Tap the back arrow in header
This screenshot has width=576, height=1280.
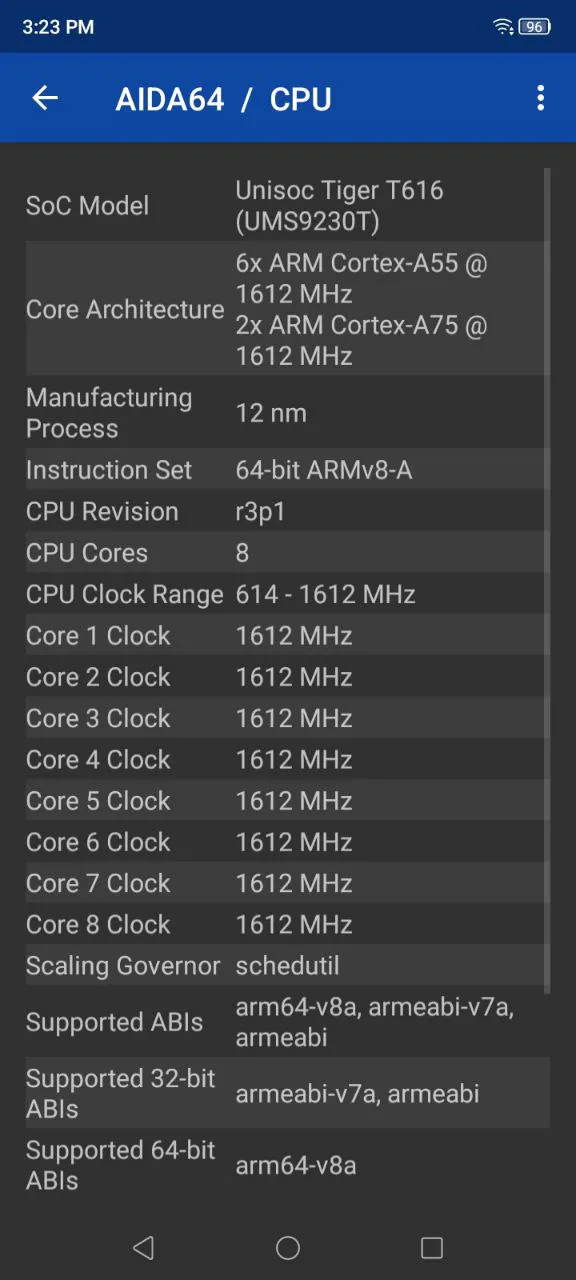(45, 98)
